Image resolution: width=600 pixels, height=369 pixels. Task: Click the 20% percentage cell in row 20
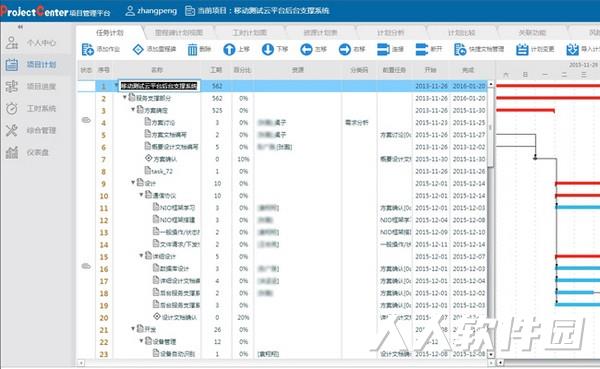(243, 317)
